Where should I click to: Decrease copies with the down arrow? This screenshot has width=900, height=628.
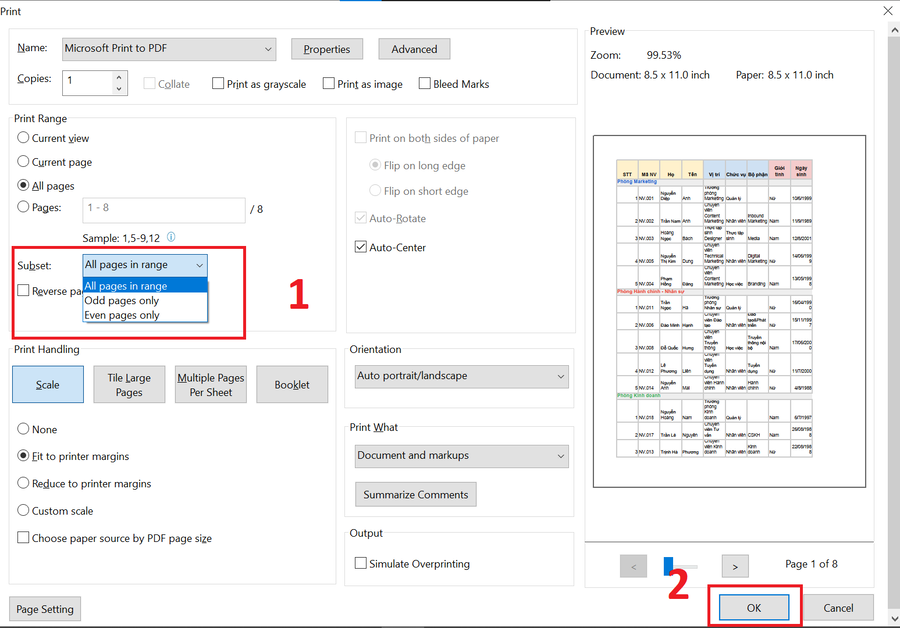pos(119,89)
